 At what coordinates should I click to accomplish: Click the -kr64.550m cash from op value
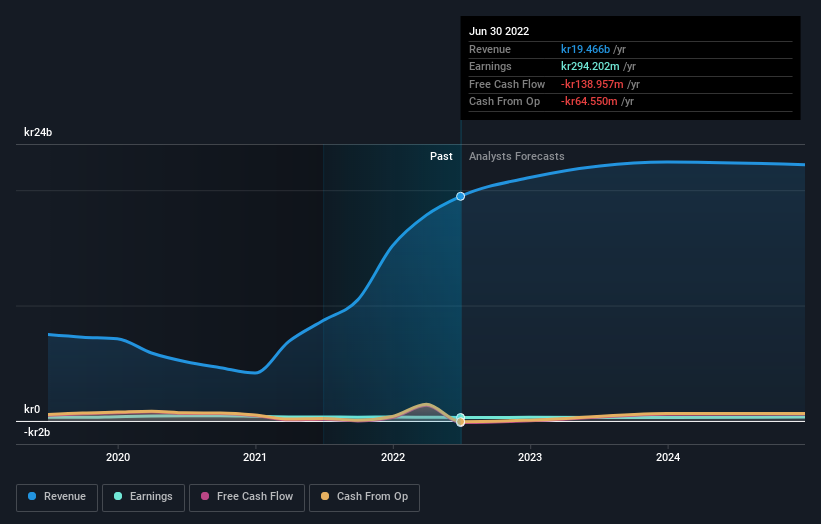point(589,102)
